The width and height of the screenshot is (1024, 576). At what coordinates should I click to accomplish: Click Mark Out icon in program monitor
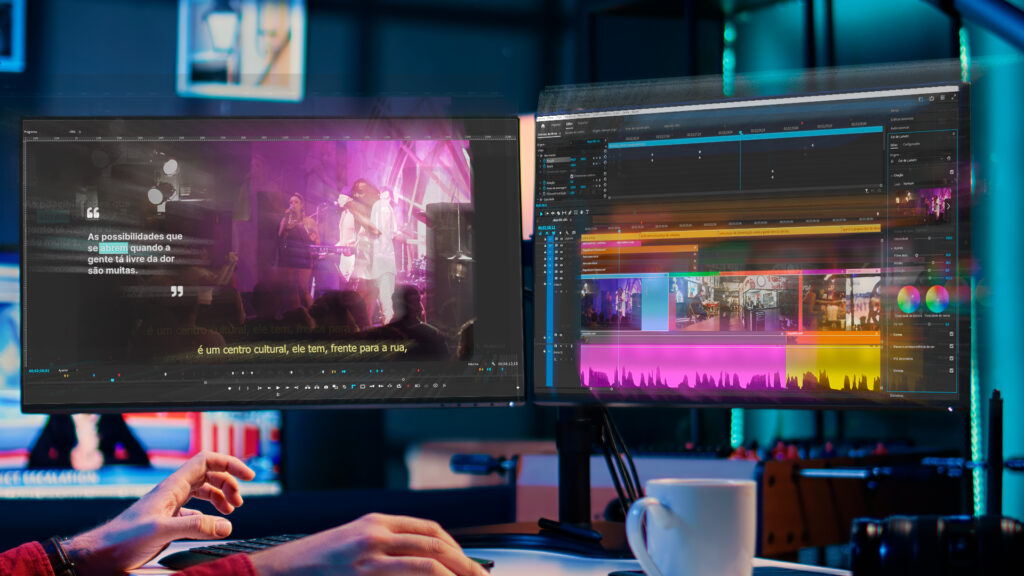pyautogui.click(x=248, y=388)
